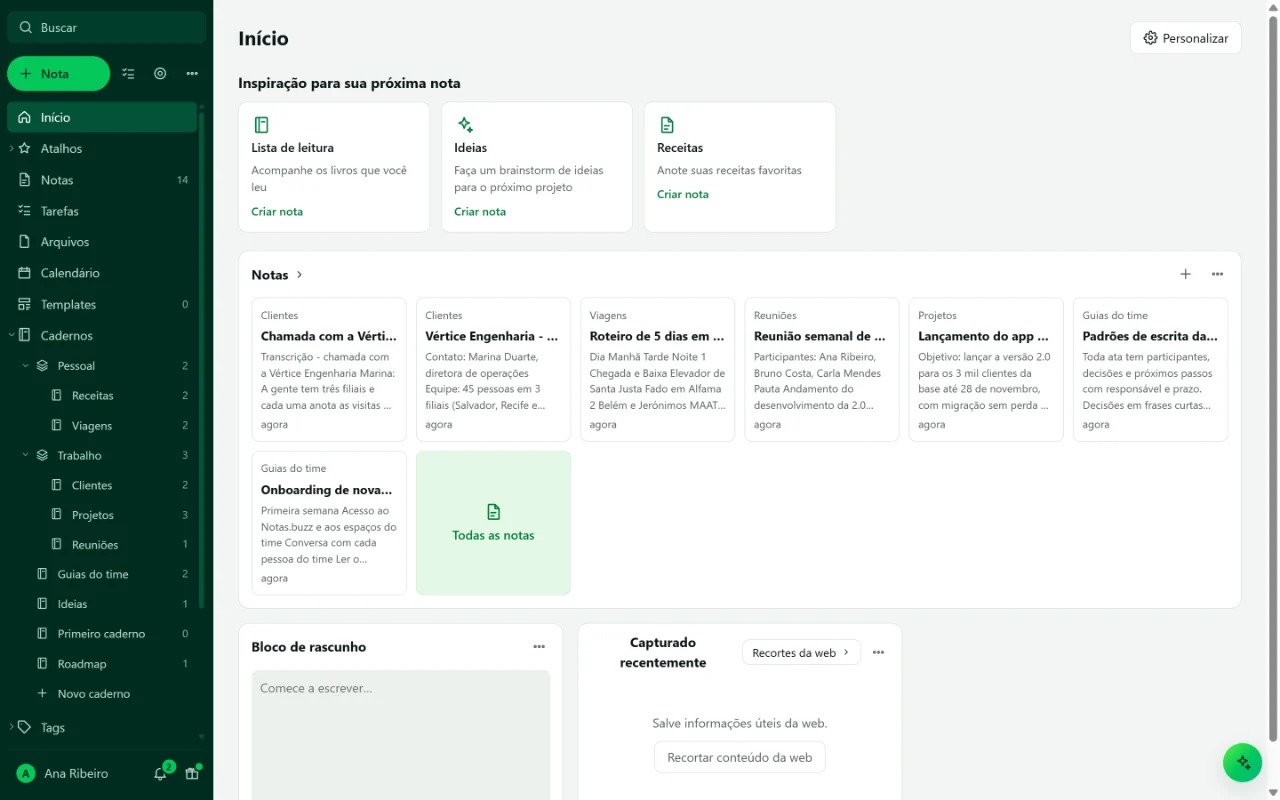
Task: Expand the Atalhos section chevron
Action: coord(11,148)
